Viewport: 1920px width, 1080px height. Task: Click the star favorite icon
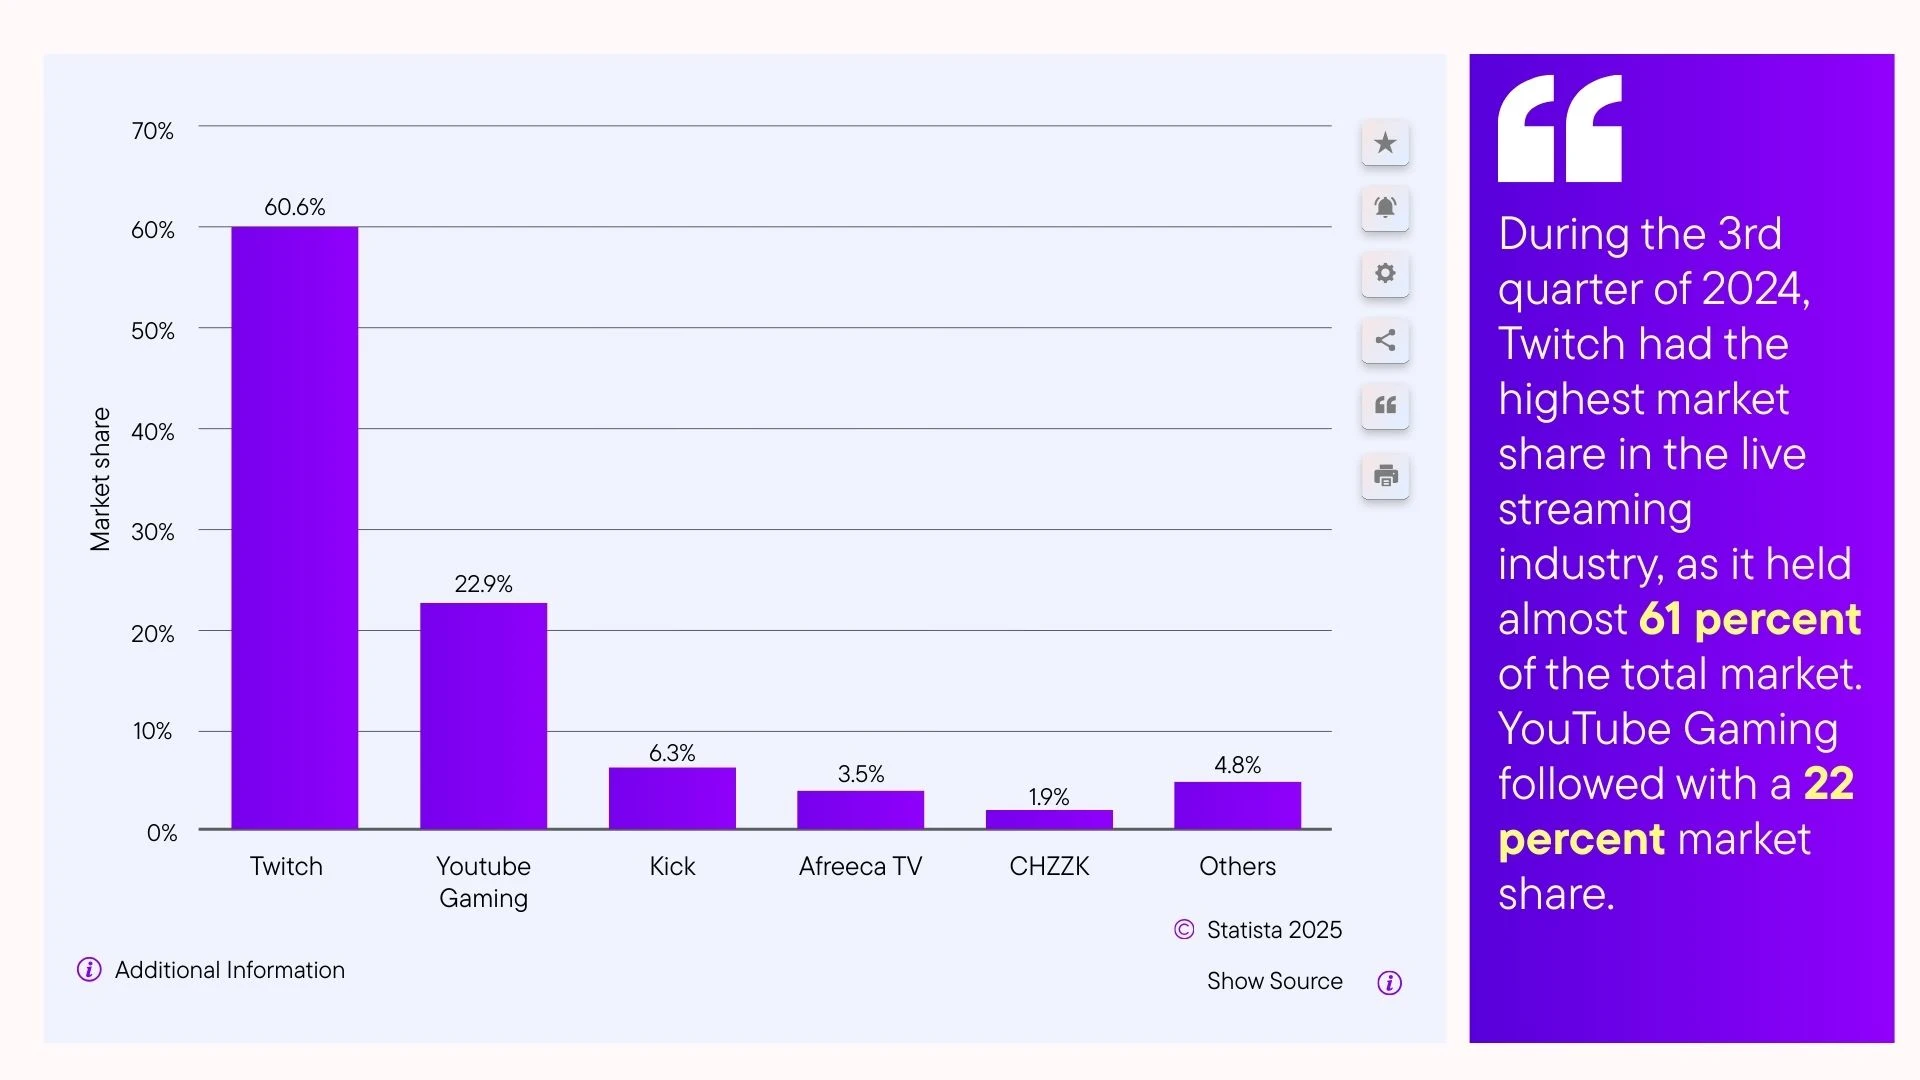point(1385,143)
